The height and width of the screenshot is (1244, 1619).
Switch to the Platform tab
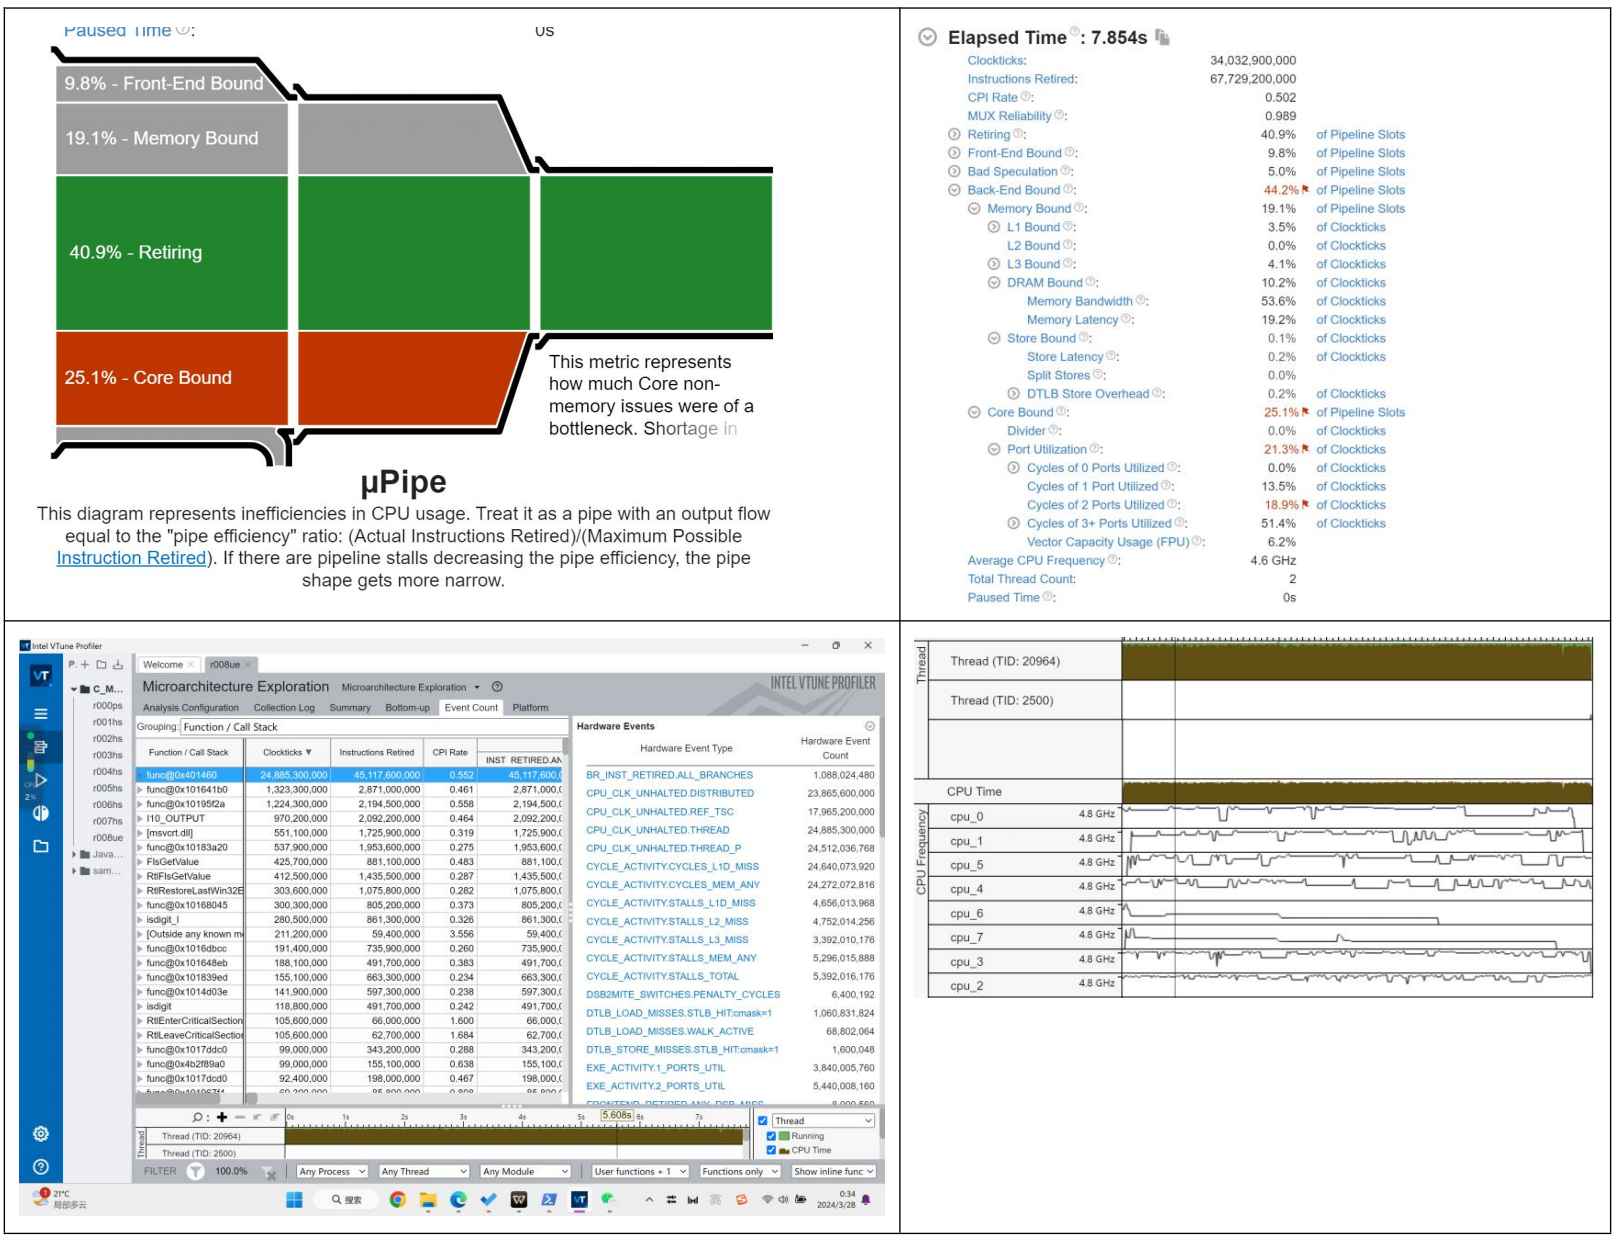click(x=530, y=707)
